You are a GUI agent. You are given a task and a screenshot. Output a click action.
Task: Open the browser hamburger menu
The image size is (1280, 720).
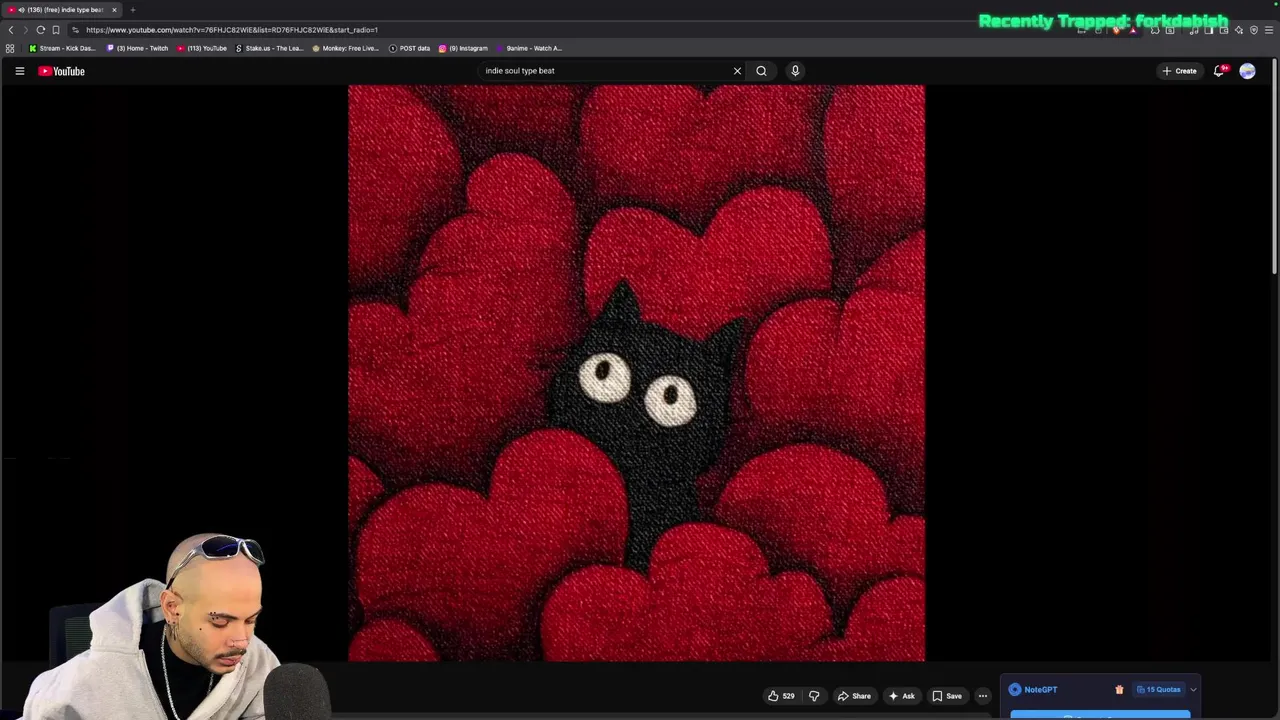click(x=1269, y=31)
